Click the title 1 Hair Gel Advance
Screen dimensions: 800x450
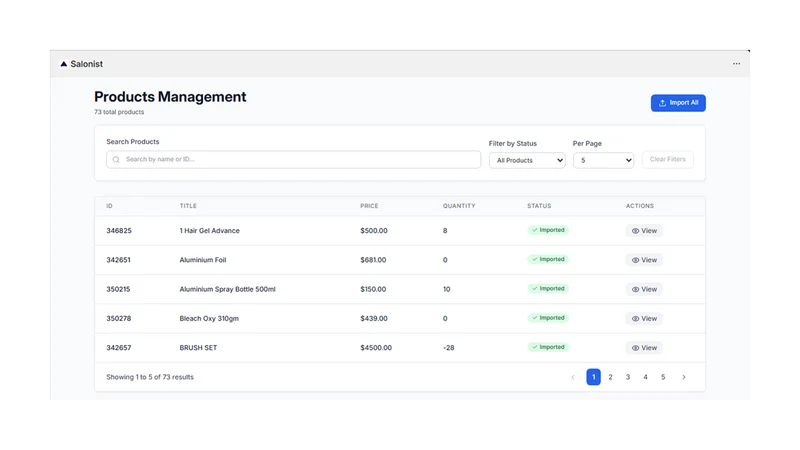pos(209,231)
